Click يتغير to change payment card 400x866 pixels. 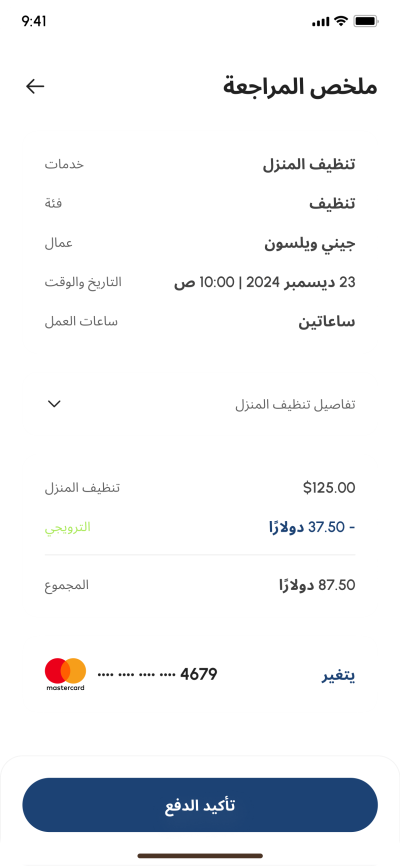pyautogui.click(x=338, y=675)
